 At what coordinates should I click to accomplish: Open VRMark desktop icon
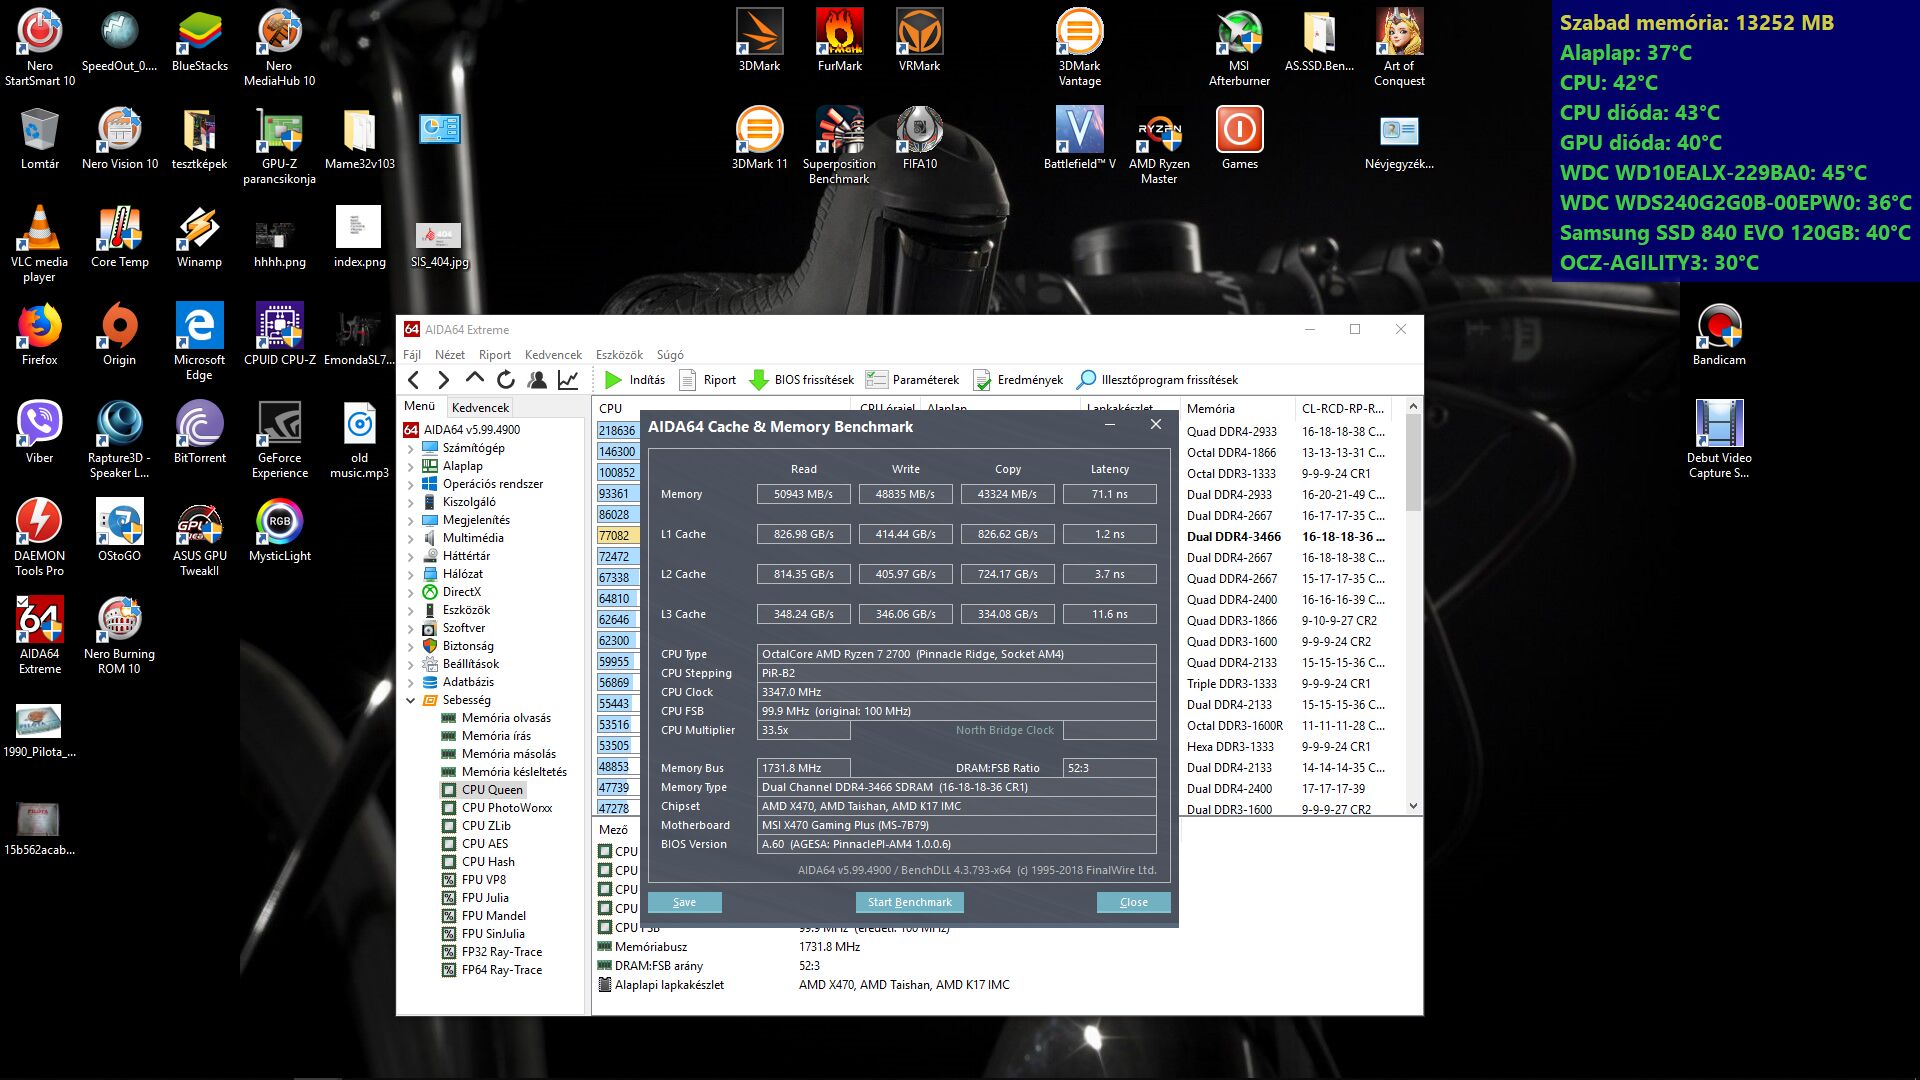(x=919, y=41)
